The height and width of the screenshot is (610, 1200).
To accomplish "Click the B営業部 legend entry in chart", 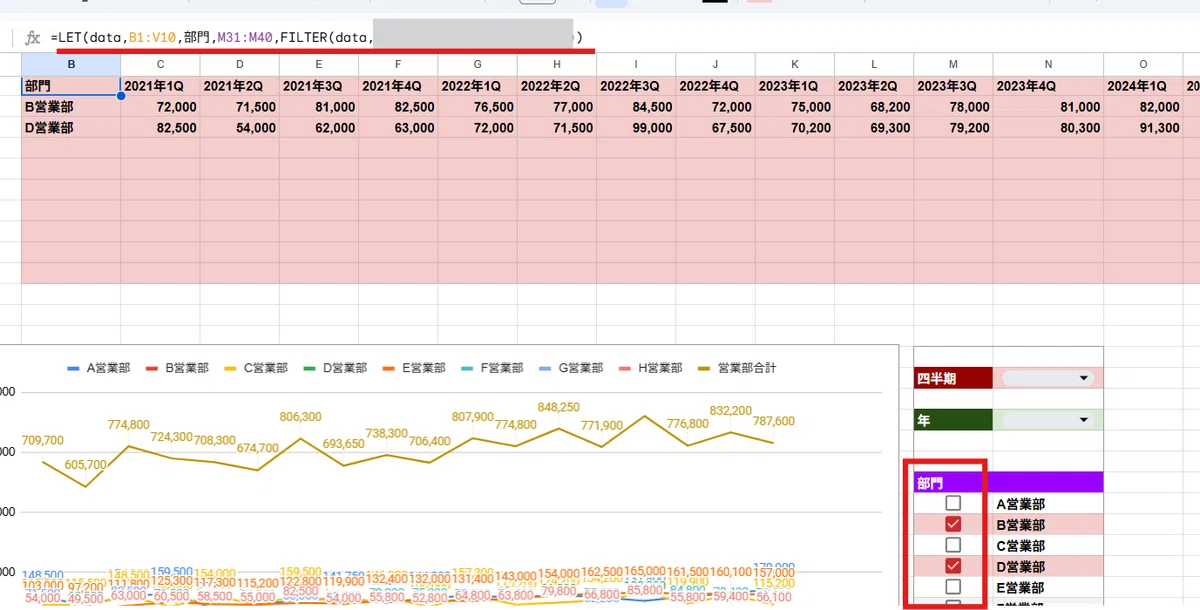I will click(x=177, y=368).
